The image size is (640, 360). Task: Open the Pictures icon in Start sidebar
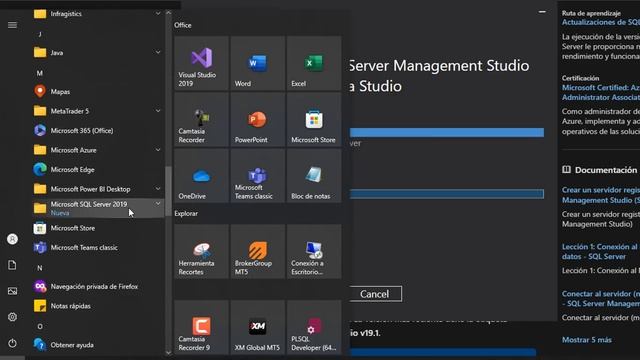pyautogui.click(x=12, y=291)
